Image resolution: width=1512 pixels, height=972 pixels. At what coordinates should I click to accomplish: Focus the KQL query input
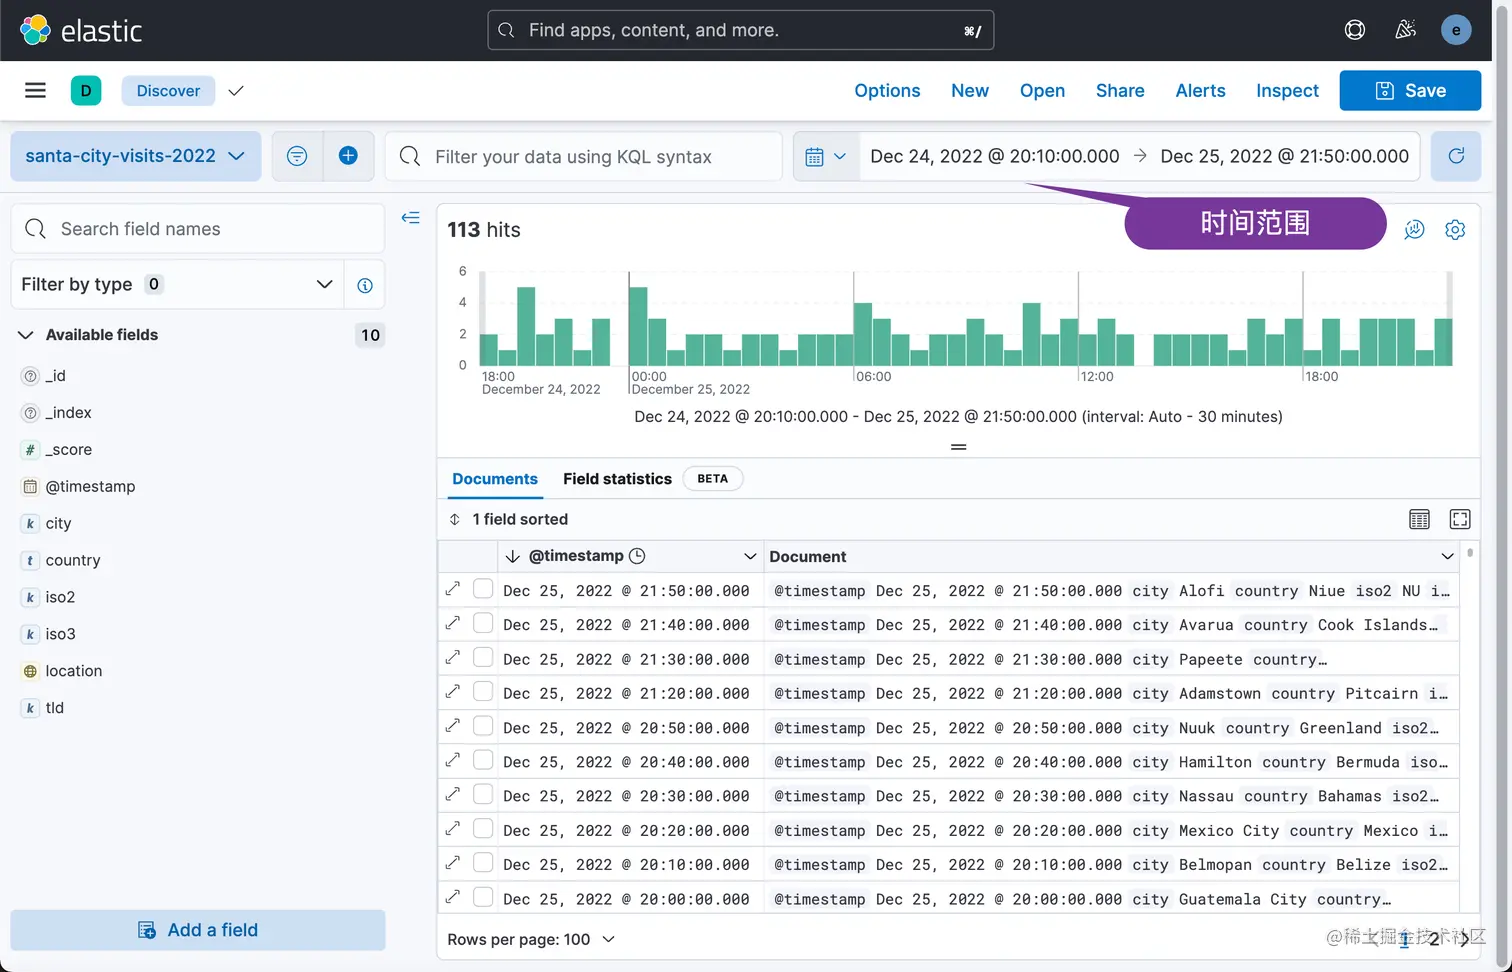(x=584, y=156)
